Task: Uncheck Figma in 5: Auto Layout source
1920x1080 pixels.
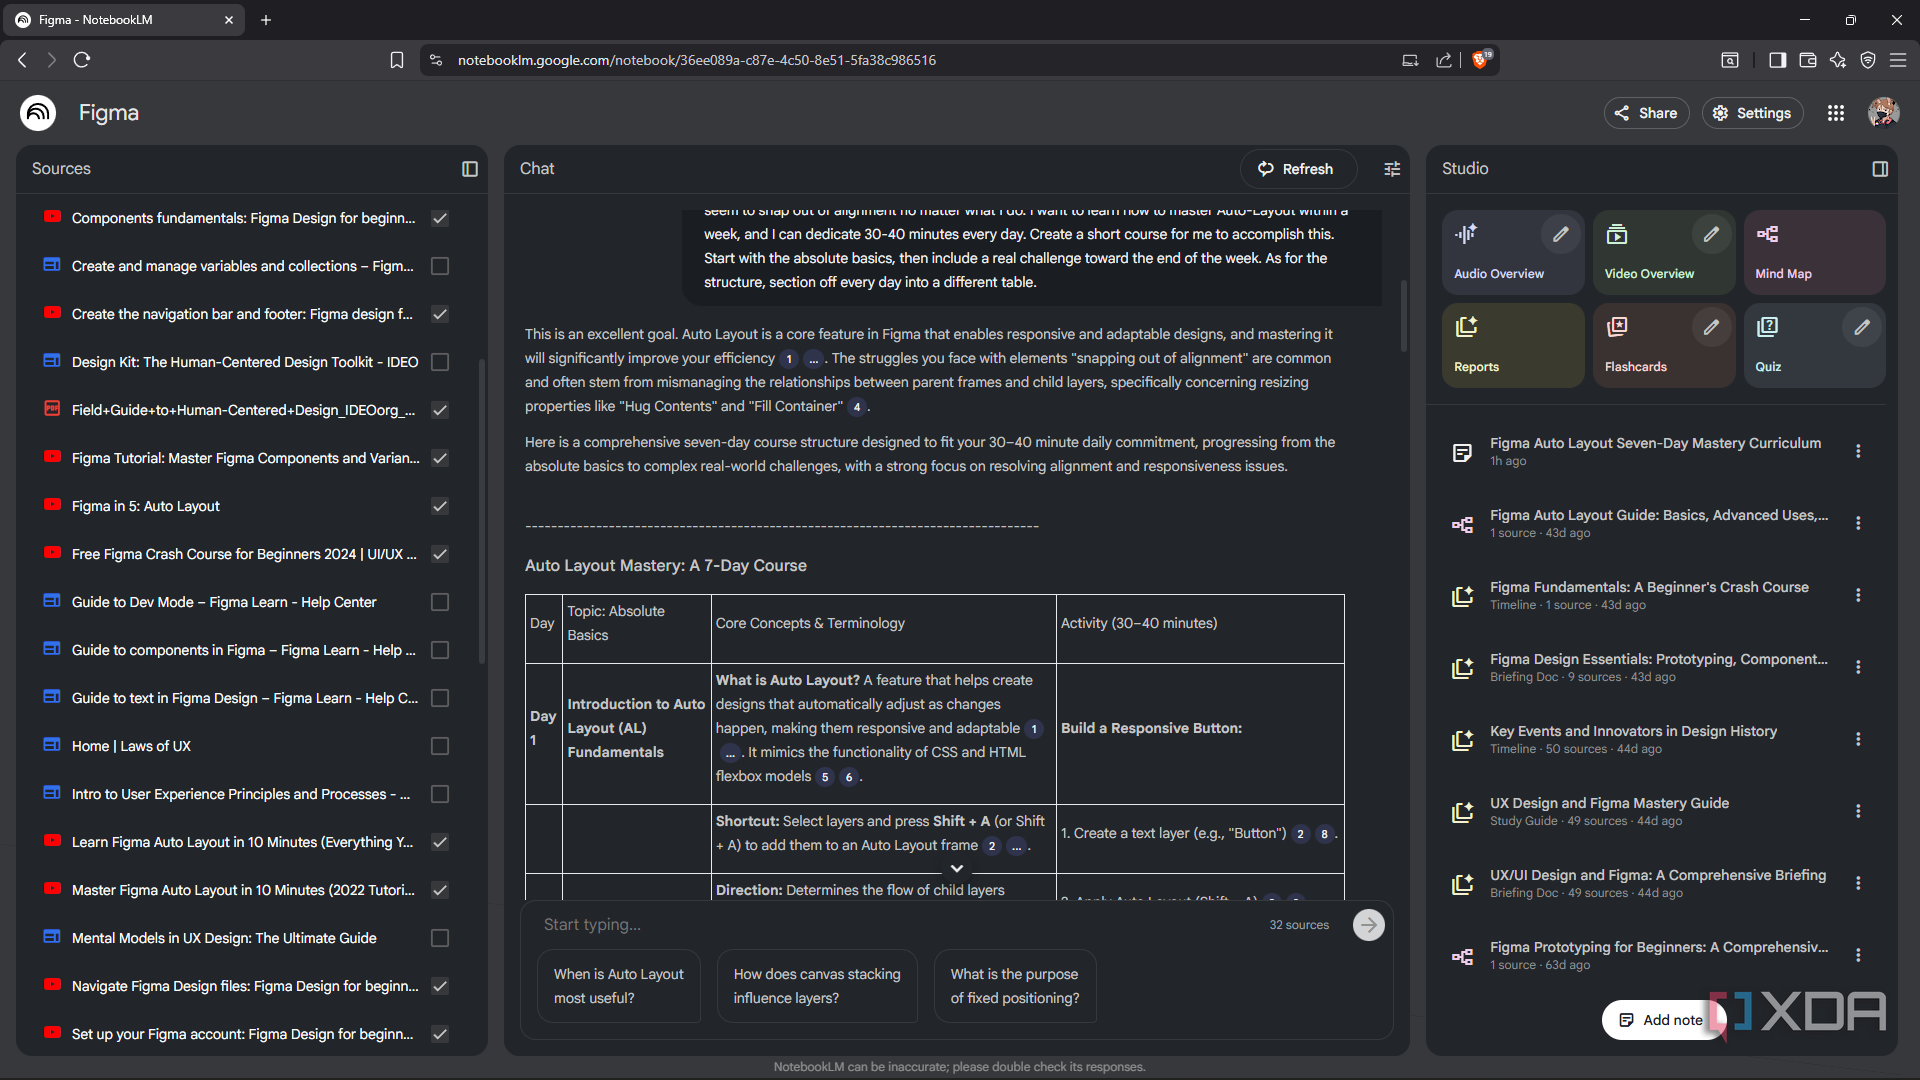Action: coord(440,506)
